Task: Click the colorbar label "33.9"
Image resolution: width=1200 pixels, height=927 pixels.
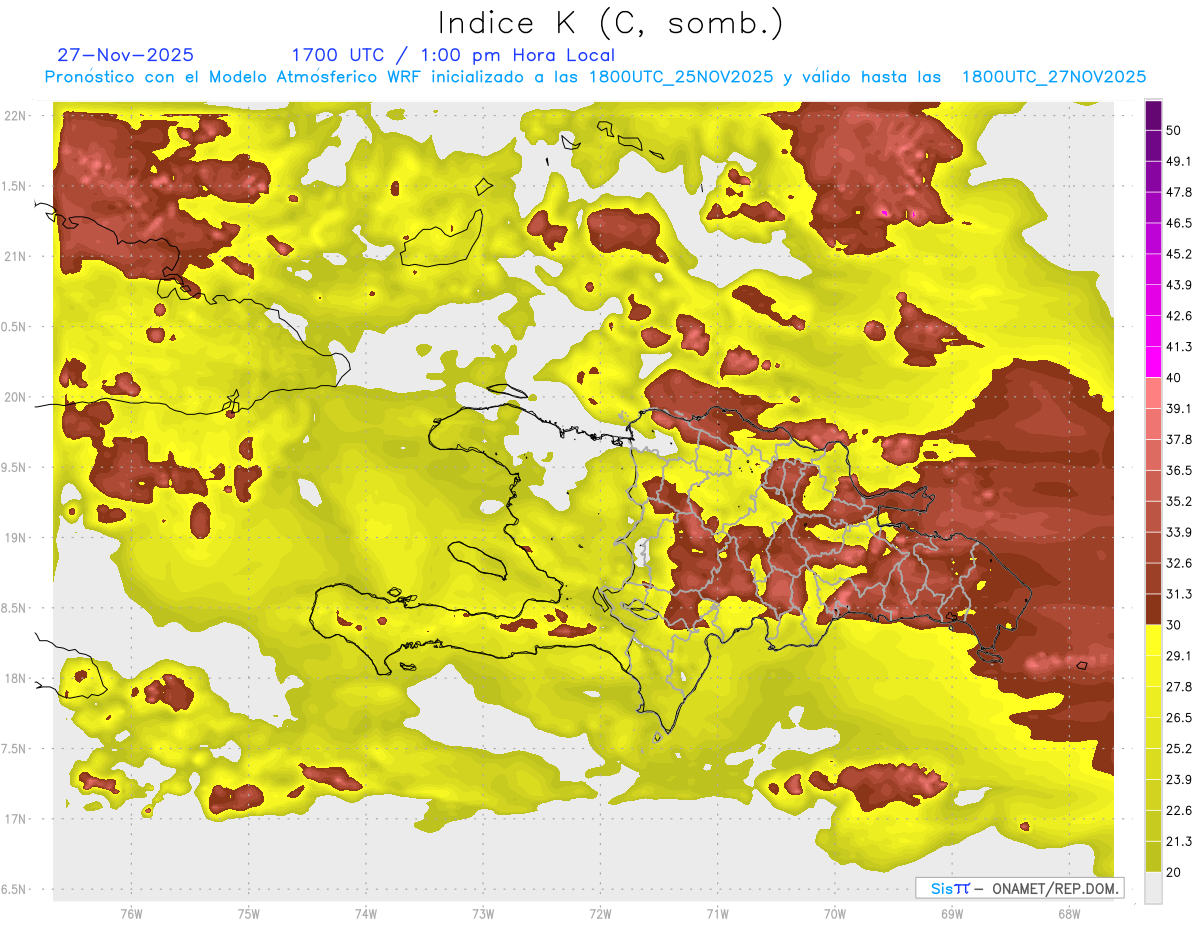Action: coord(1179,532)
